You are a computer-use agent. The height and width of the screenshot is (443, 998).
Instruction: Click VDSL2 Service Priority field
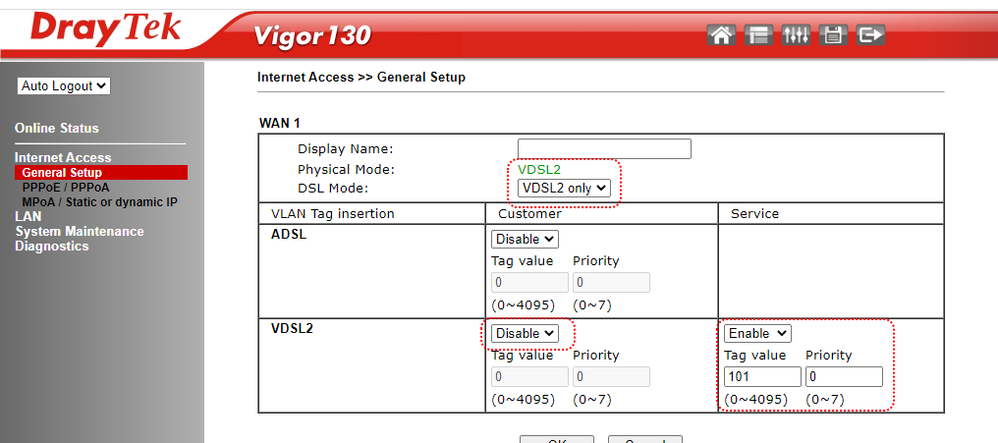click(x=844, y=377)
